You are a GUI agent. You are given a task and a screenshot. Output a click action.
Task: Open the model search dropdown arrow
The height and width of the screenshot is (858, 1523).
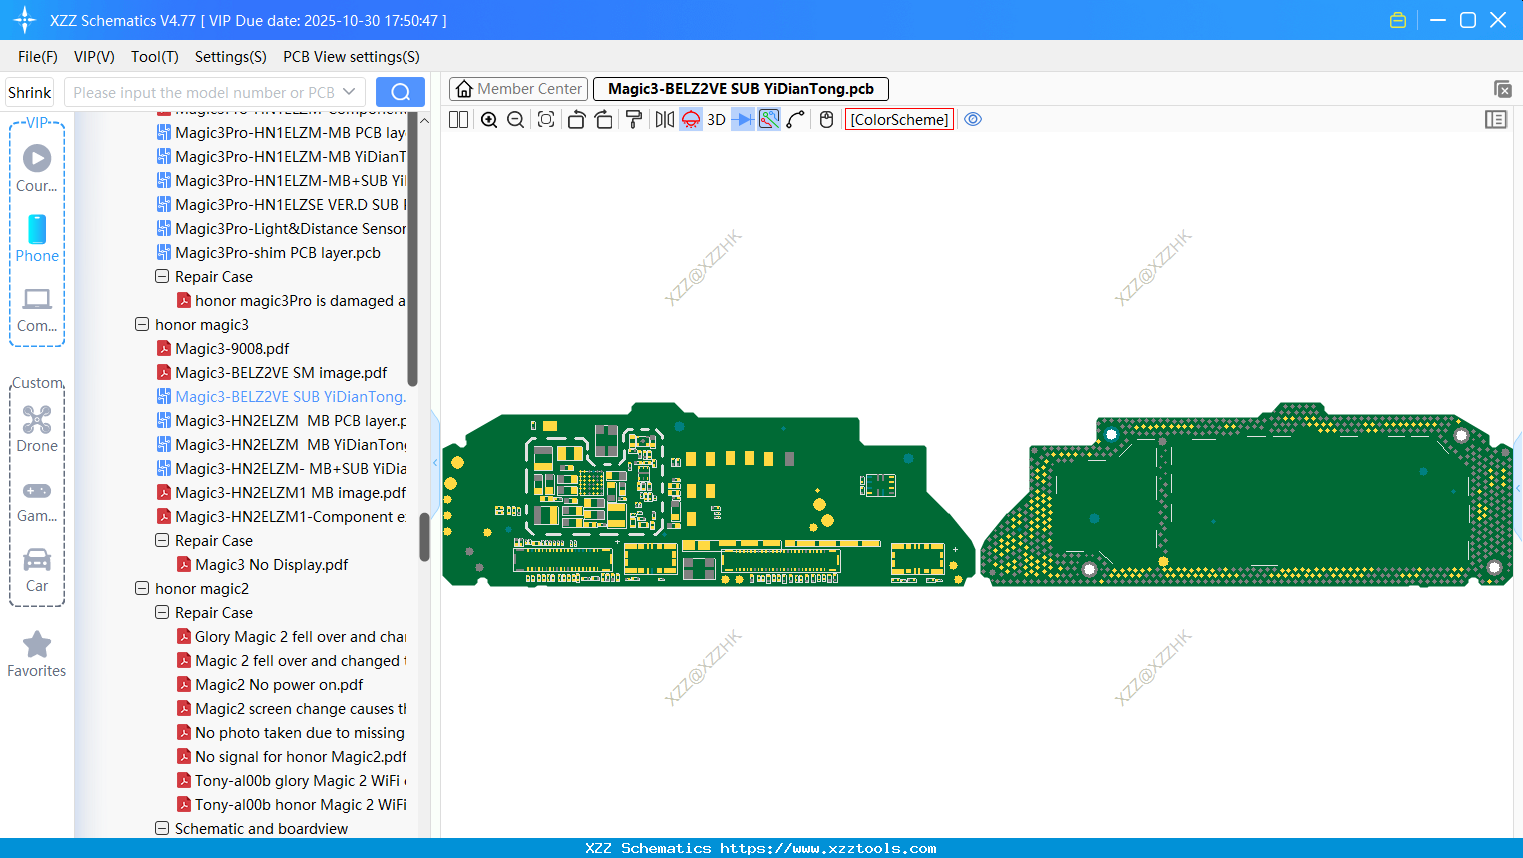(350, 92)
